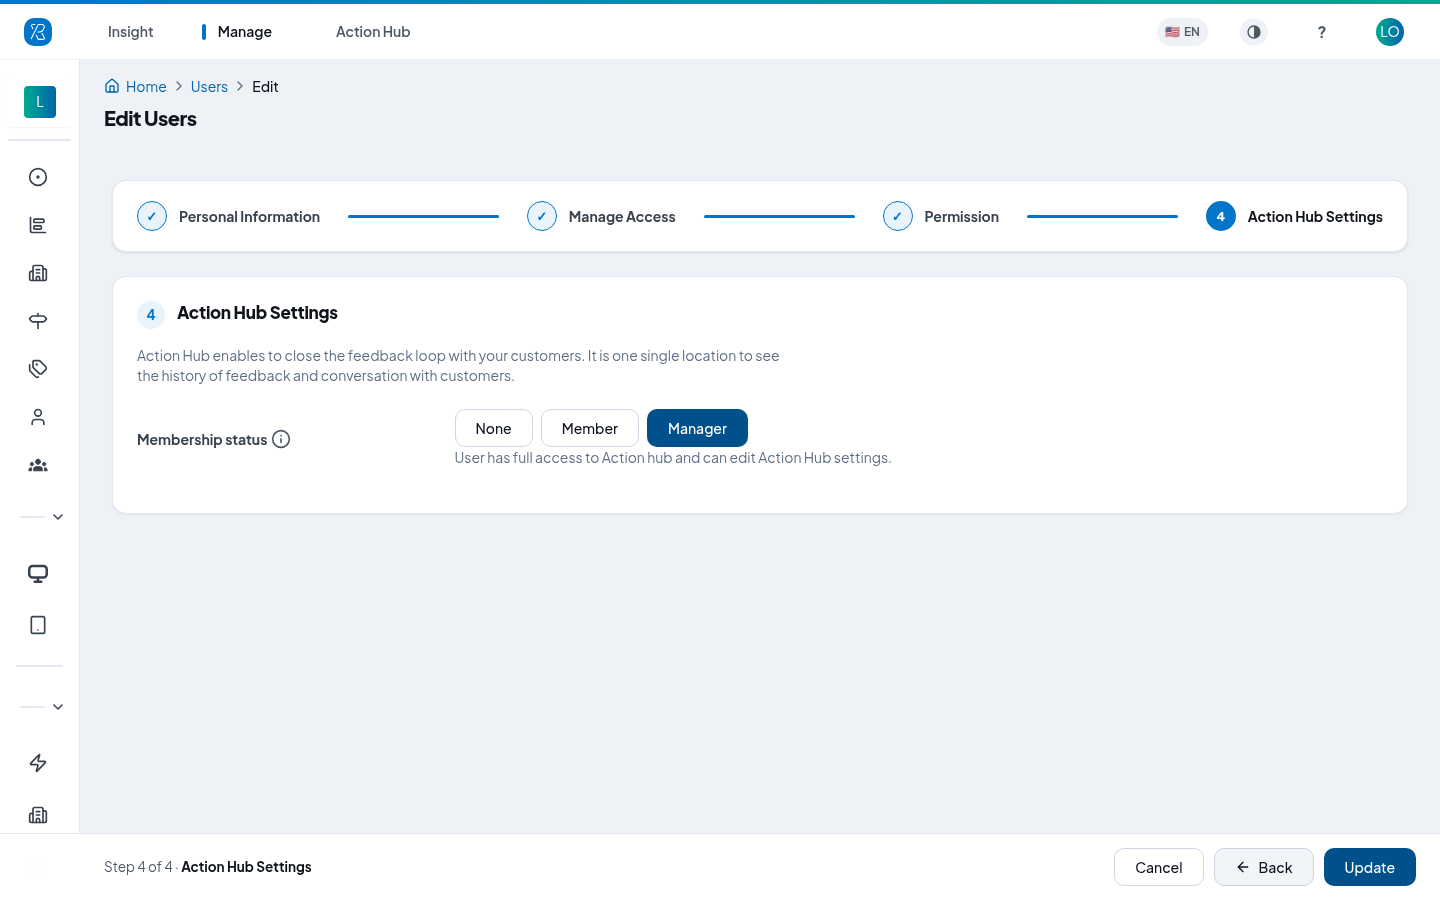Screen dimensions: 1440x900
Task: Switch to the Insight tab
Action: (x=130, y=32)
